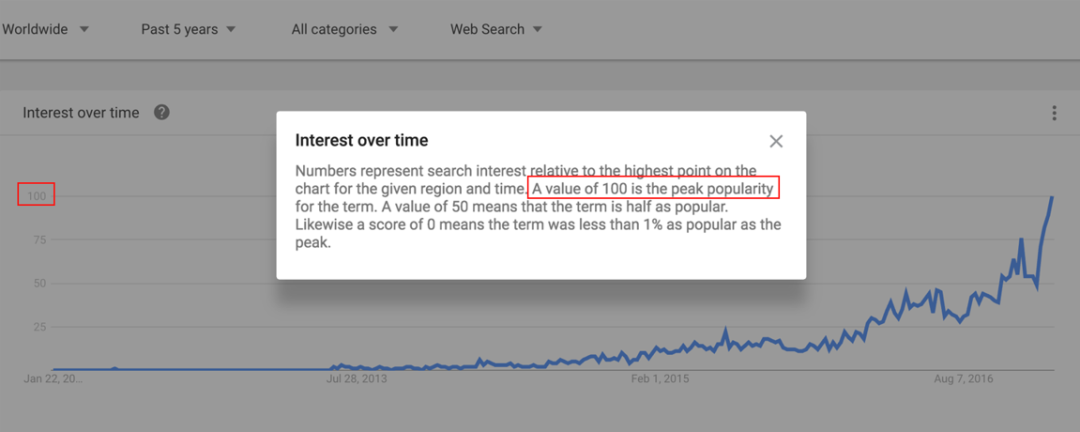Open the All categories dropdown

344,29
